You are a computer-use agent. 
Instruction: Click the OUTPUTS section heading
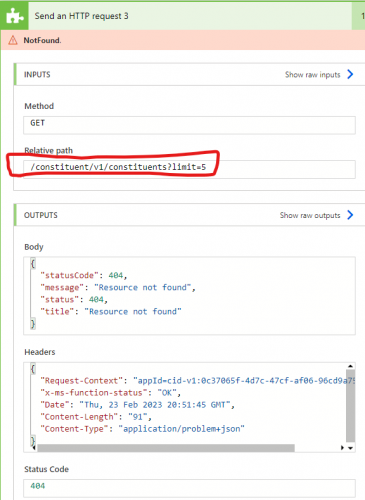pos(41,215)
